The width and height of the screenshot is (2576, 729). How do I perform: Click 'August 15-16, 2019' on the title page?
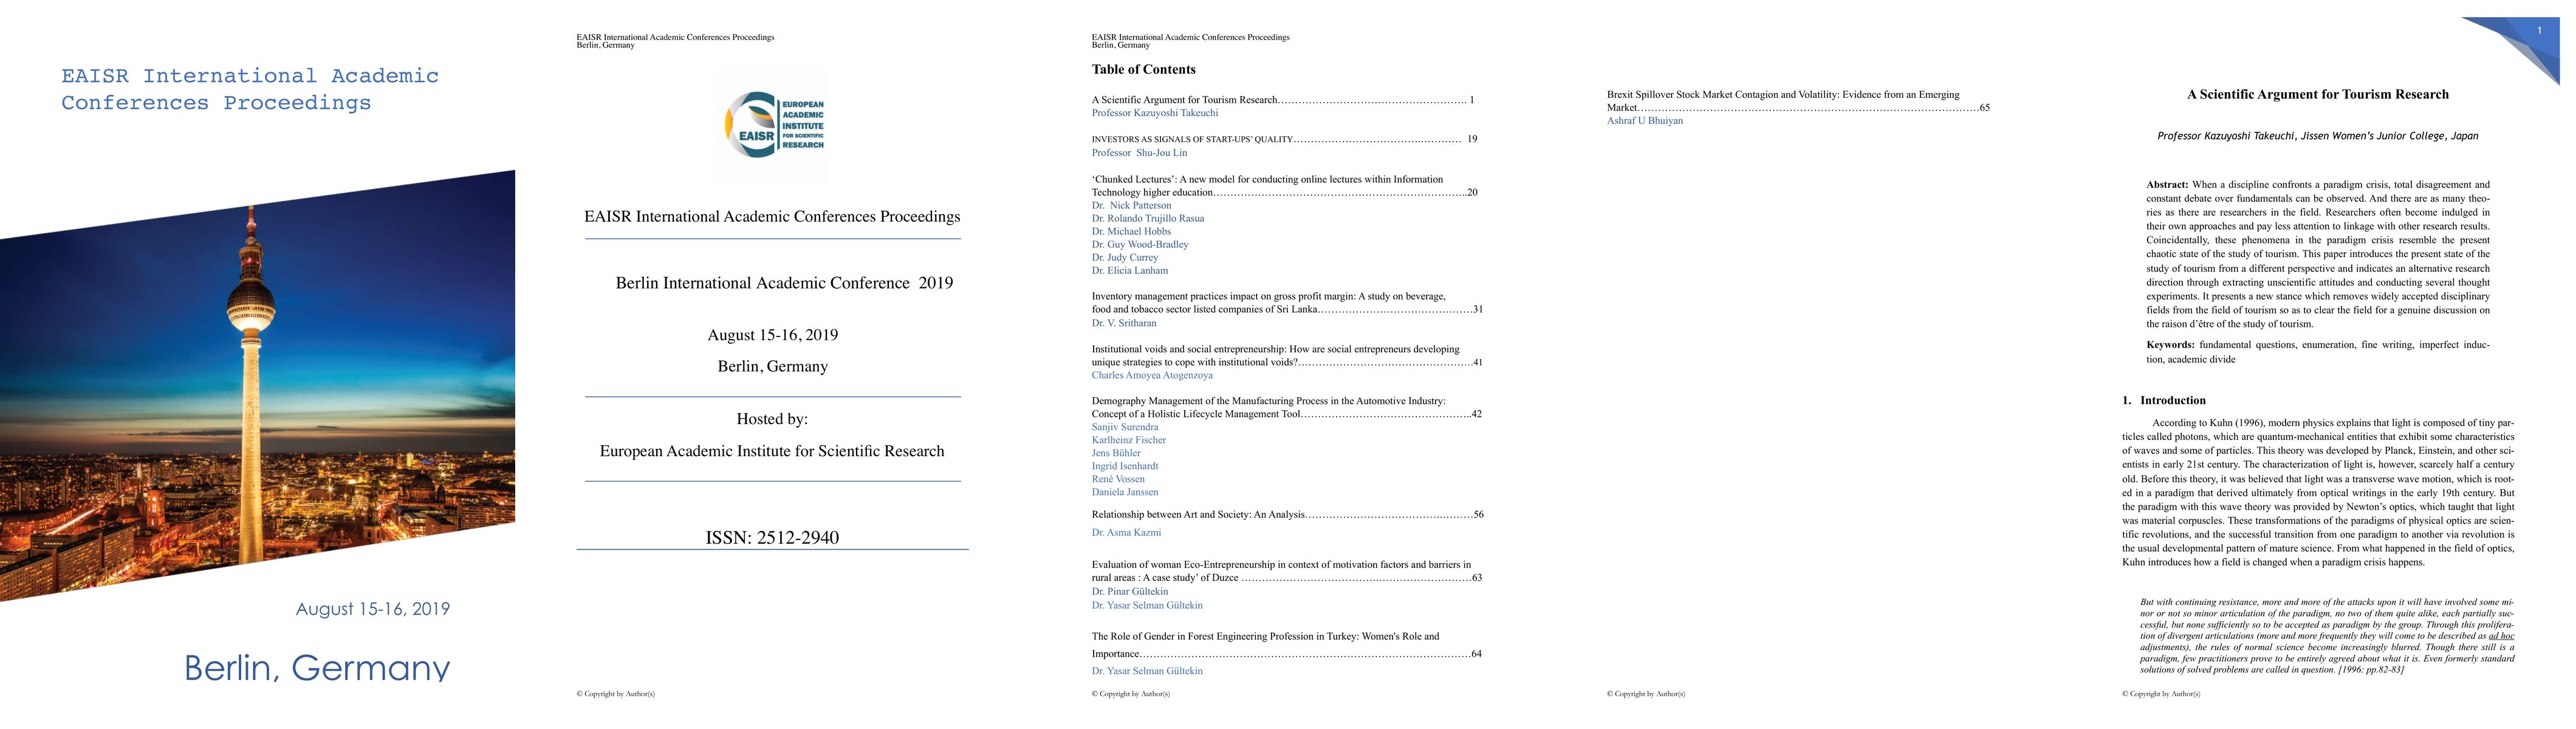[x=772, y=335]
